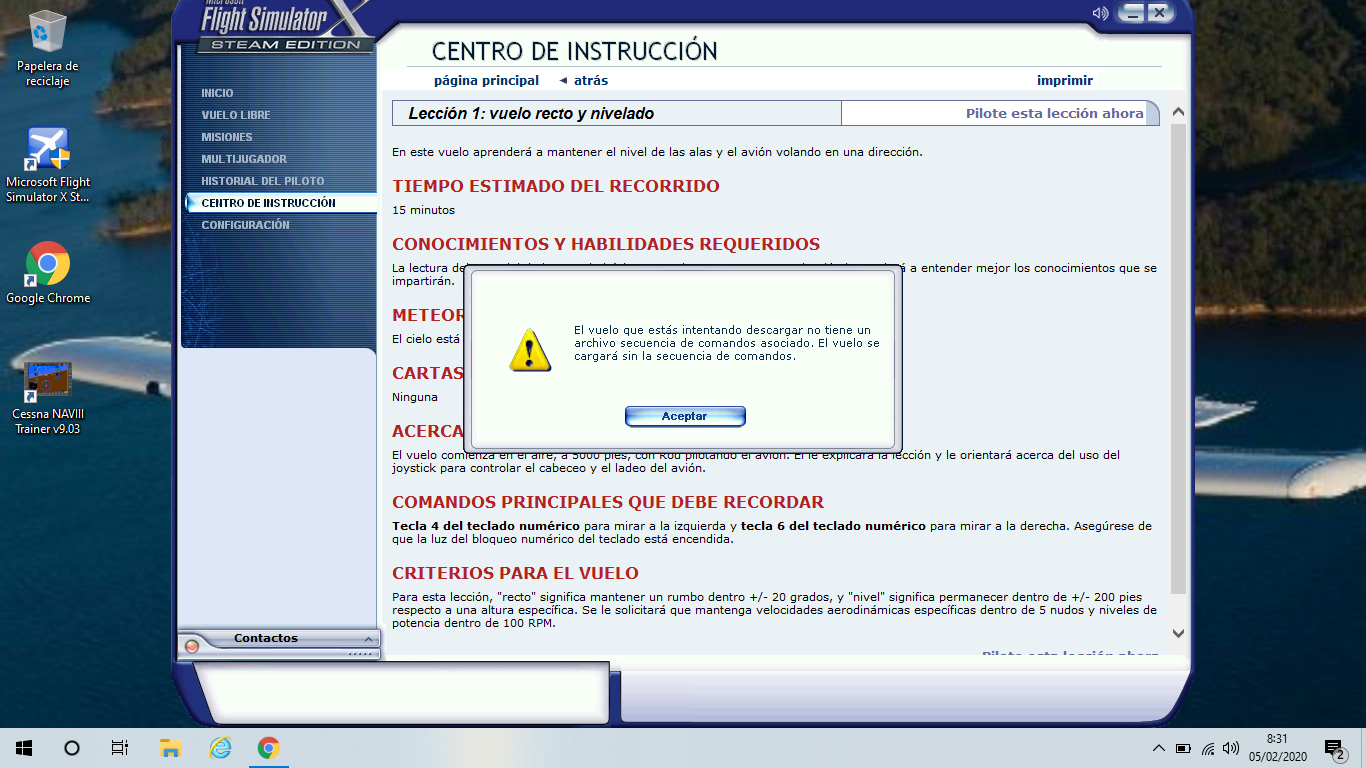Minimize the Flight Simulator window
The width and height of the screenshot is (1366, 768).
(1132, 13)
